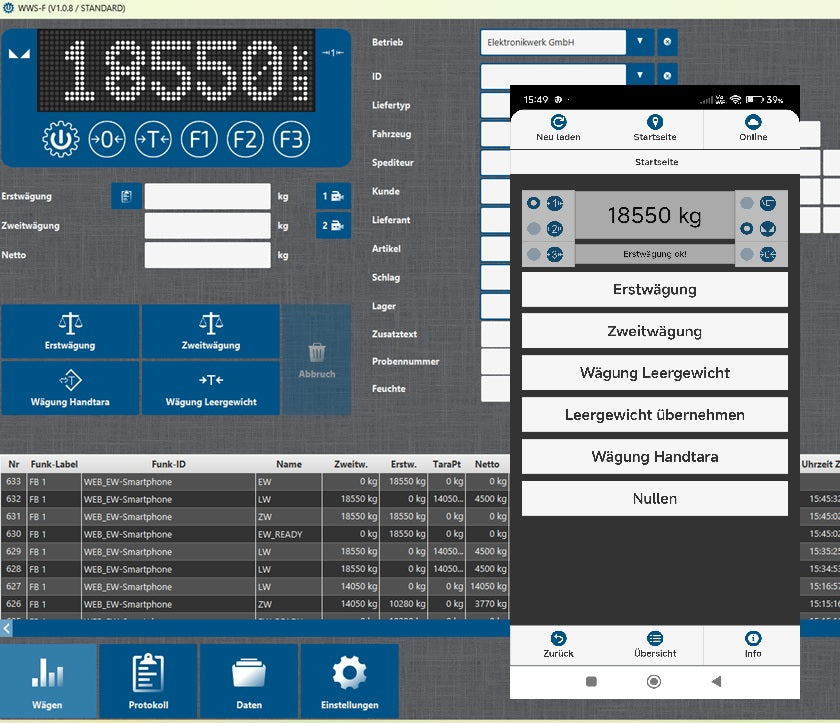This screenshot has width=840, height=723.
Task: Click camera 2 icon next to Zweitwägung
Action: [x=333, y=226]
